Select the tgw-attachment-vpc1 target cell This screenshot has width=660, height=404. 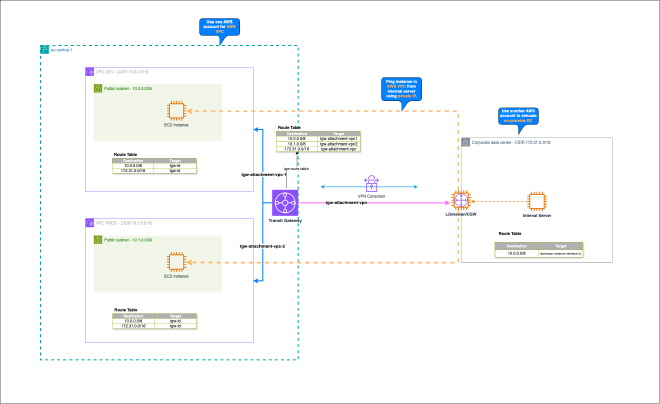click(x=339, y=138)
